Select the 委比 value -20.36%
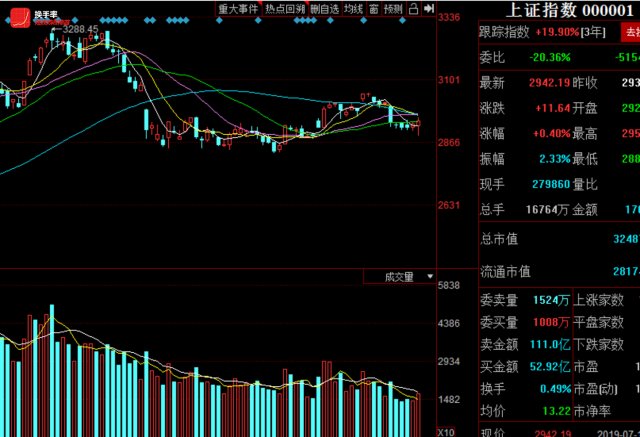 coord(550,58)
